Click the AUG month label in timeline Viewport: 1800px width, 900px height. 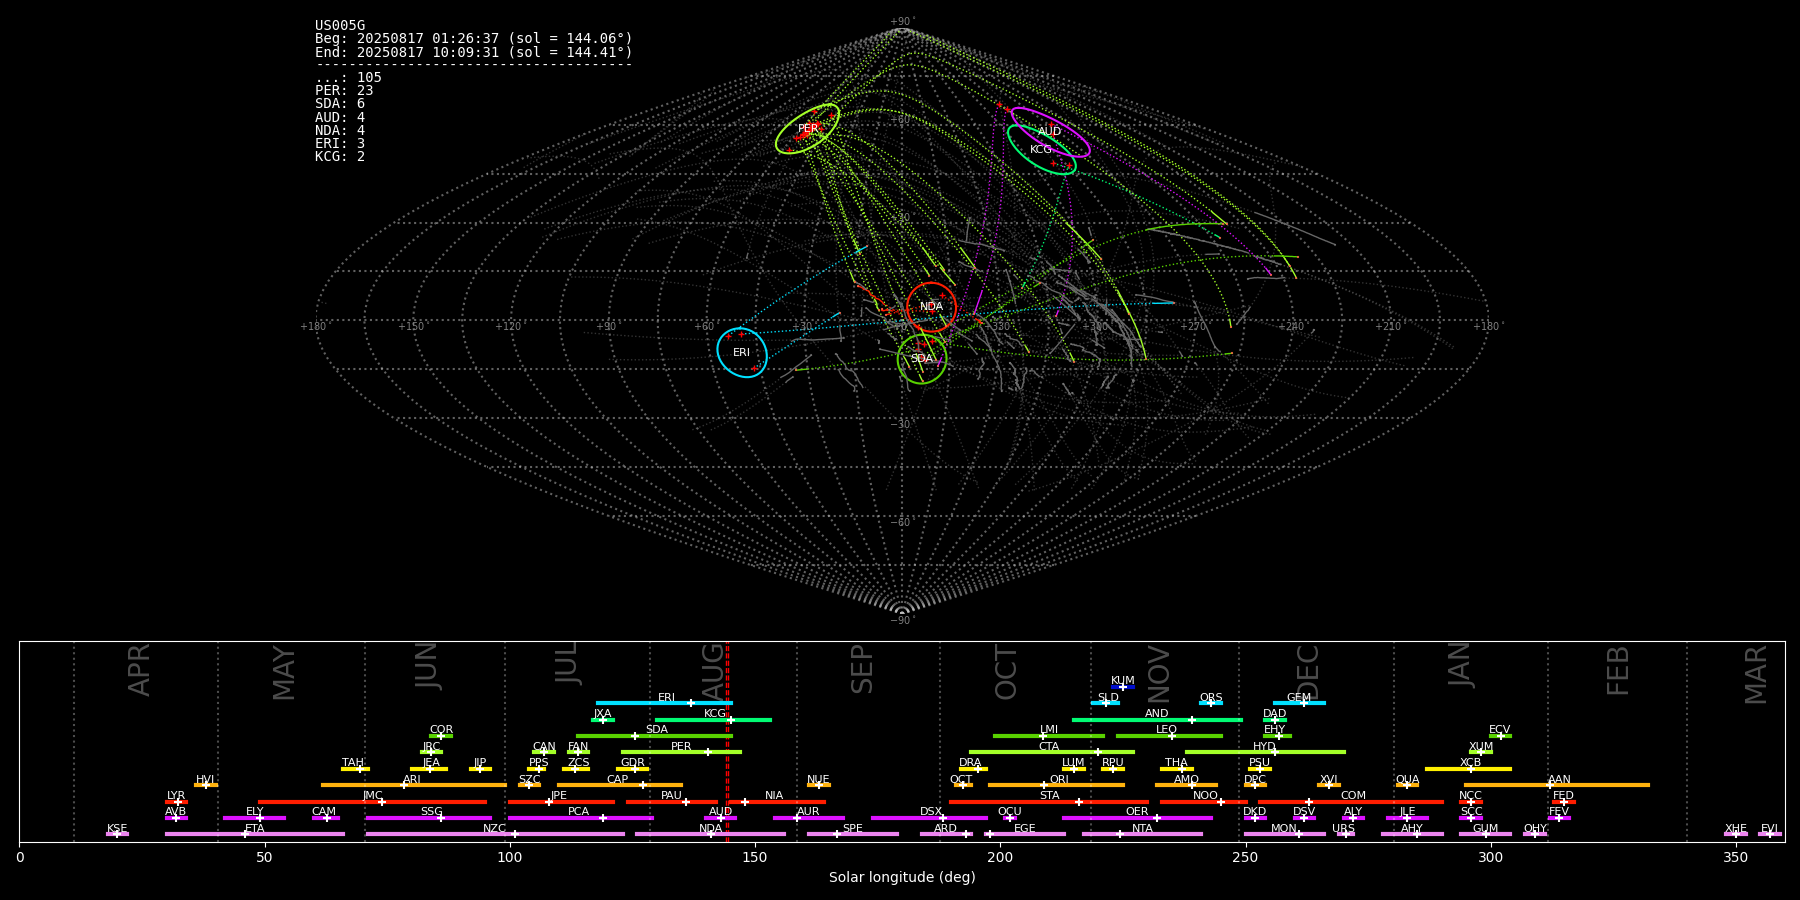tap(713, 672)
